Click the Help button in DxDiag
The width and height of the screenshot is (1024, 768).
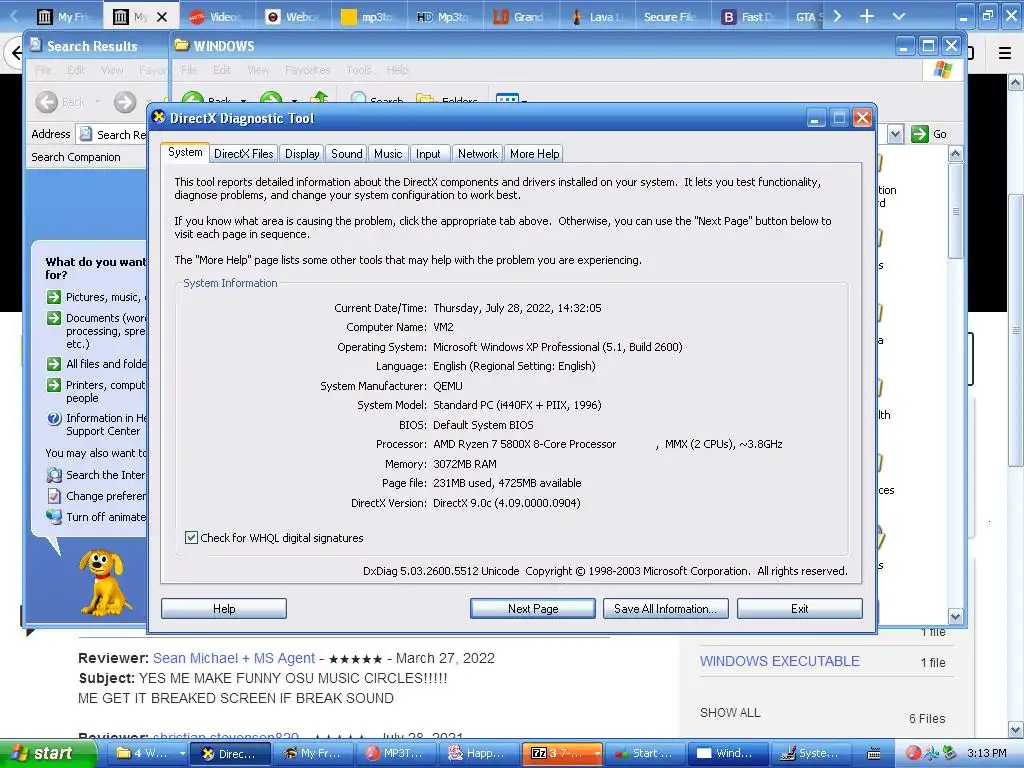[x=224, y=609]
